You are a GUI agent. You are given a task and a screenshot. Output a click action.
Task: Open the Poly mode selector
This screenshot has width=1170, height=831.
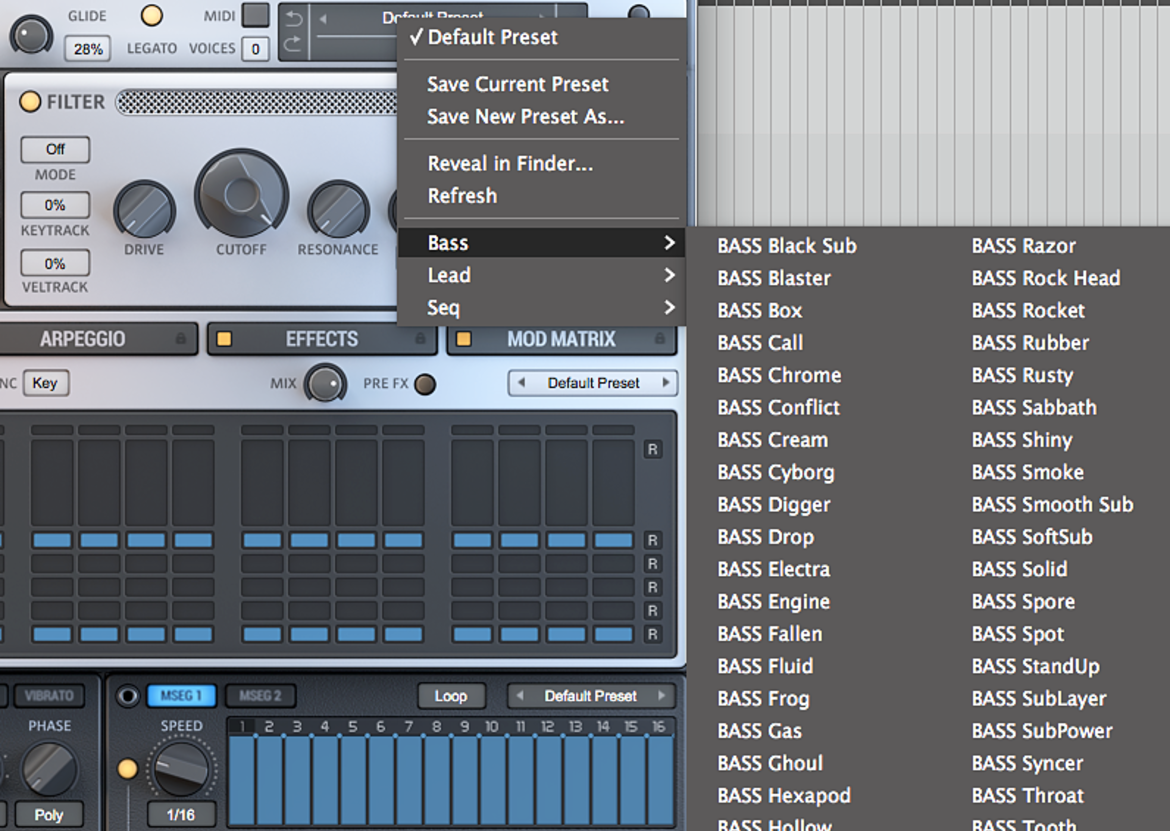[x=49, y=815]
